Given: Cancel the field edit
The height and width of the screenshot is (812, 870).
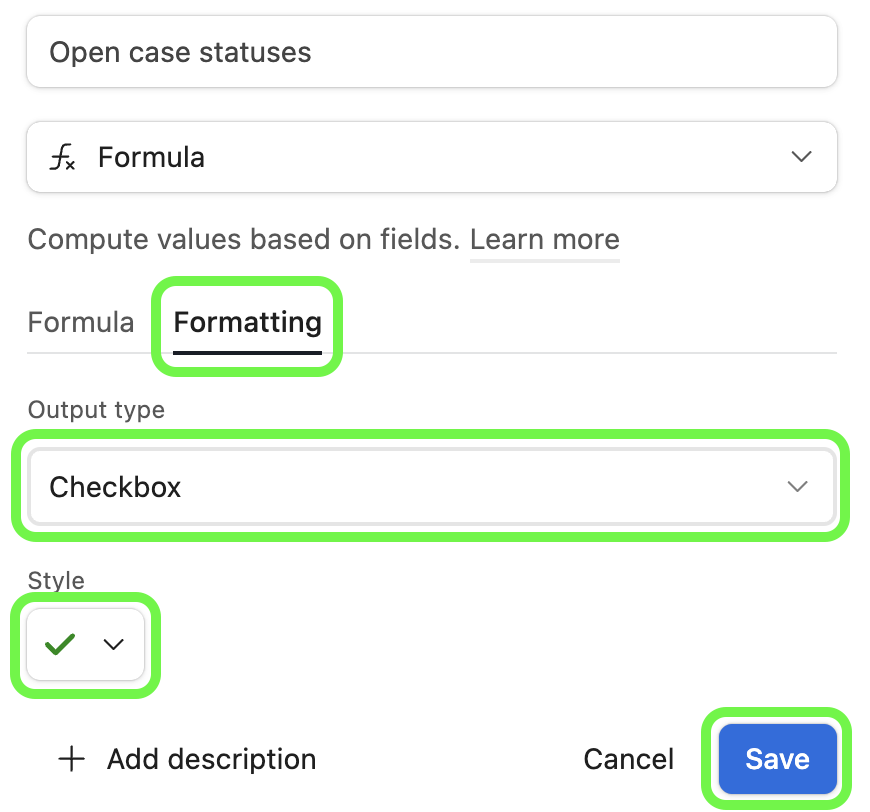Looking at the screenshot, I should tap(629, 759).
